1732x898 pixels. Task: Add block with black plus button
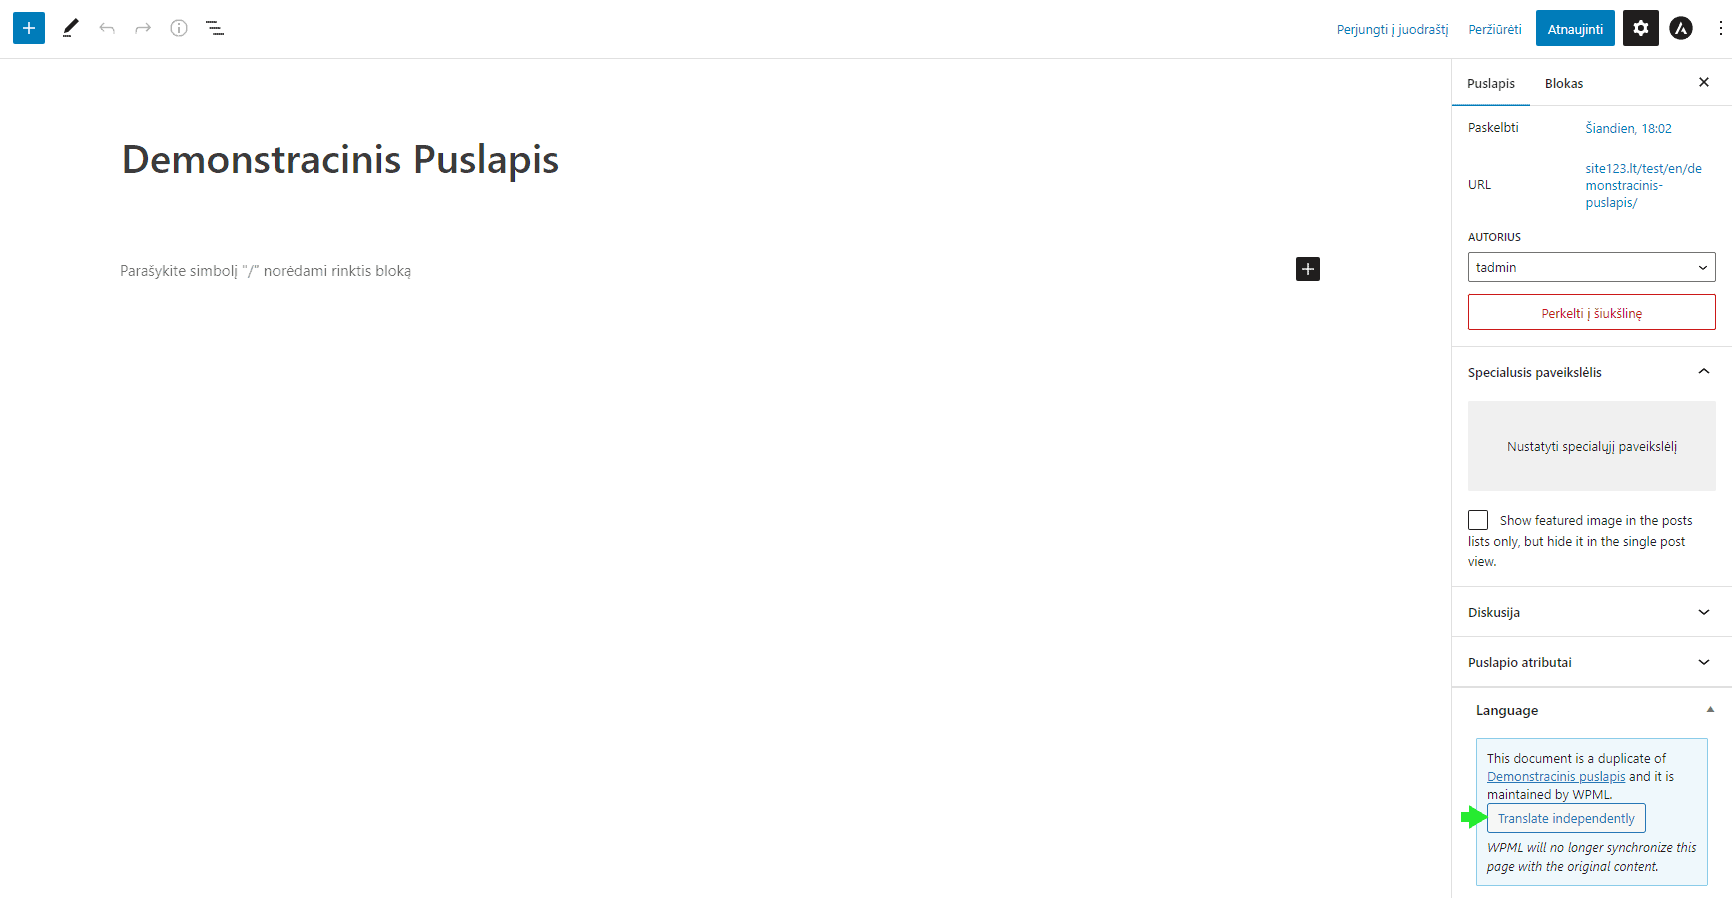[1308, 269]
